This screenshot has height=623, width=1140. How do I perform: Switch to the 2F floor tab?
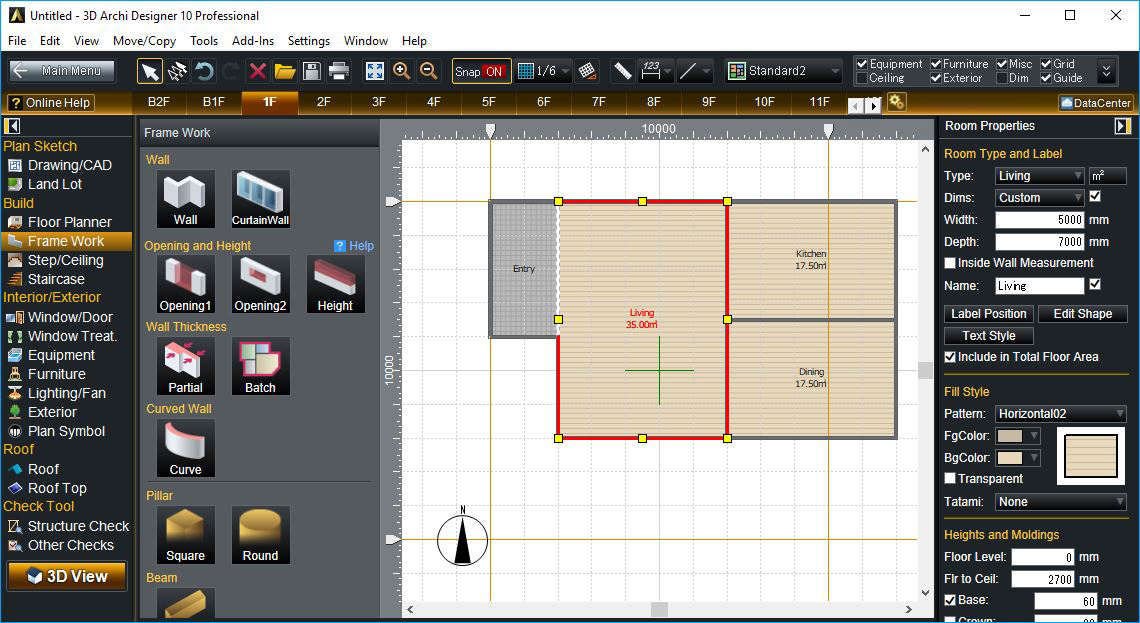pyautogui.click(x=323, y=102)
